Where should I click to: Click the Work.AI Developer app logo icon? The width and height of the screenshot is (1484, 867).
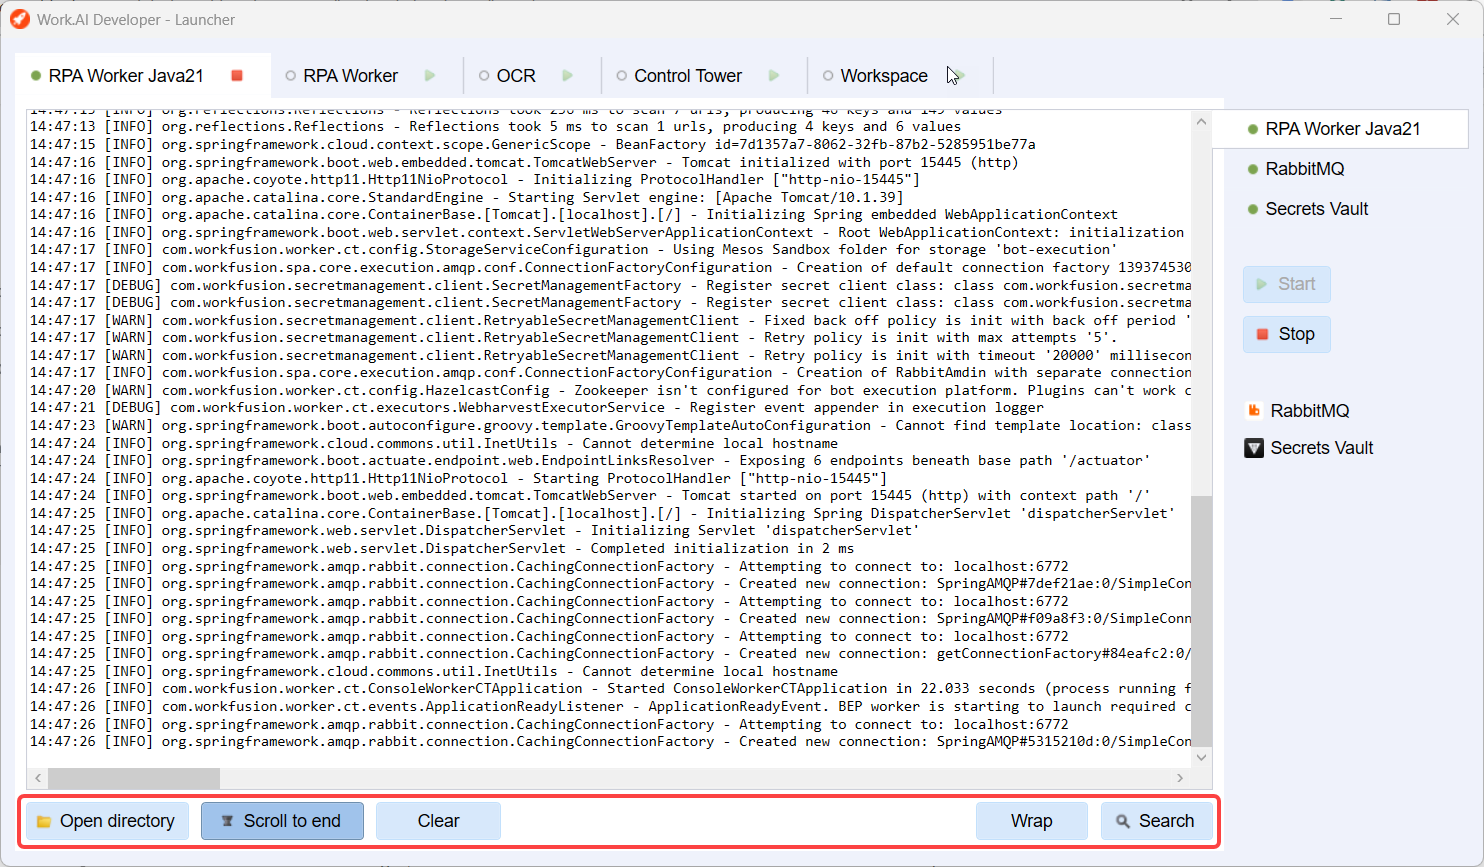click(20, 19)
